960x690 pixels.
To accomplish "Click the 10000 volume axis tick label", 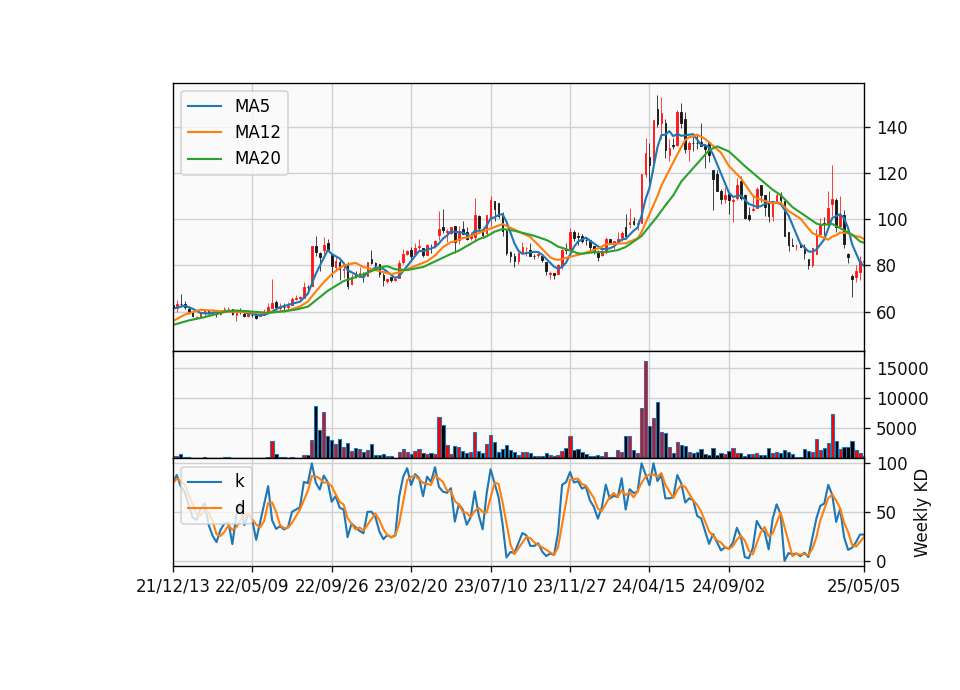I will click(902, 399).
